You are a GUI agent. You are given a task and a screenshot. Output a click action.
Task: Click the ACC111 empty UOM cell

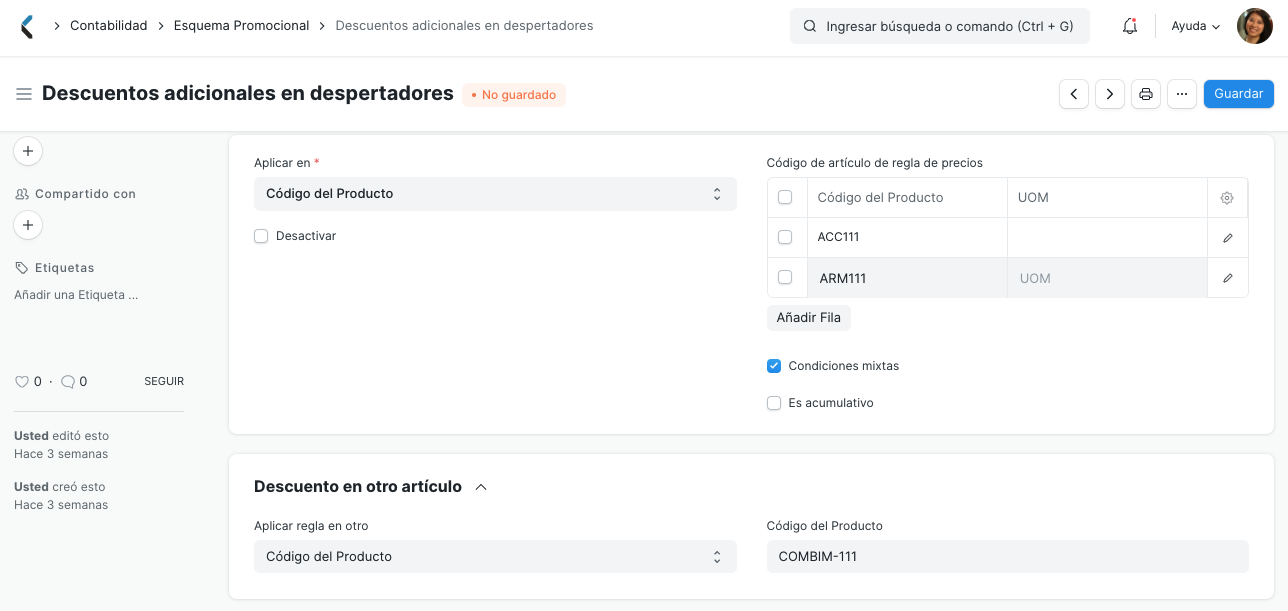pos(1107,238)
